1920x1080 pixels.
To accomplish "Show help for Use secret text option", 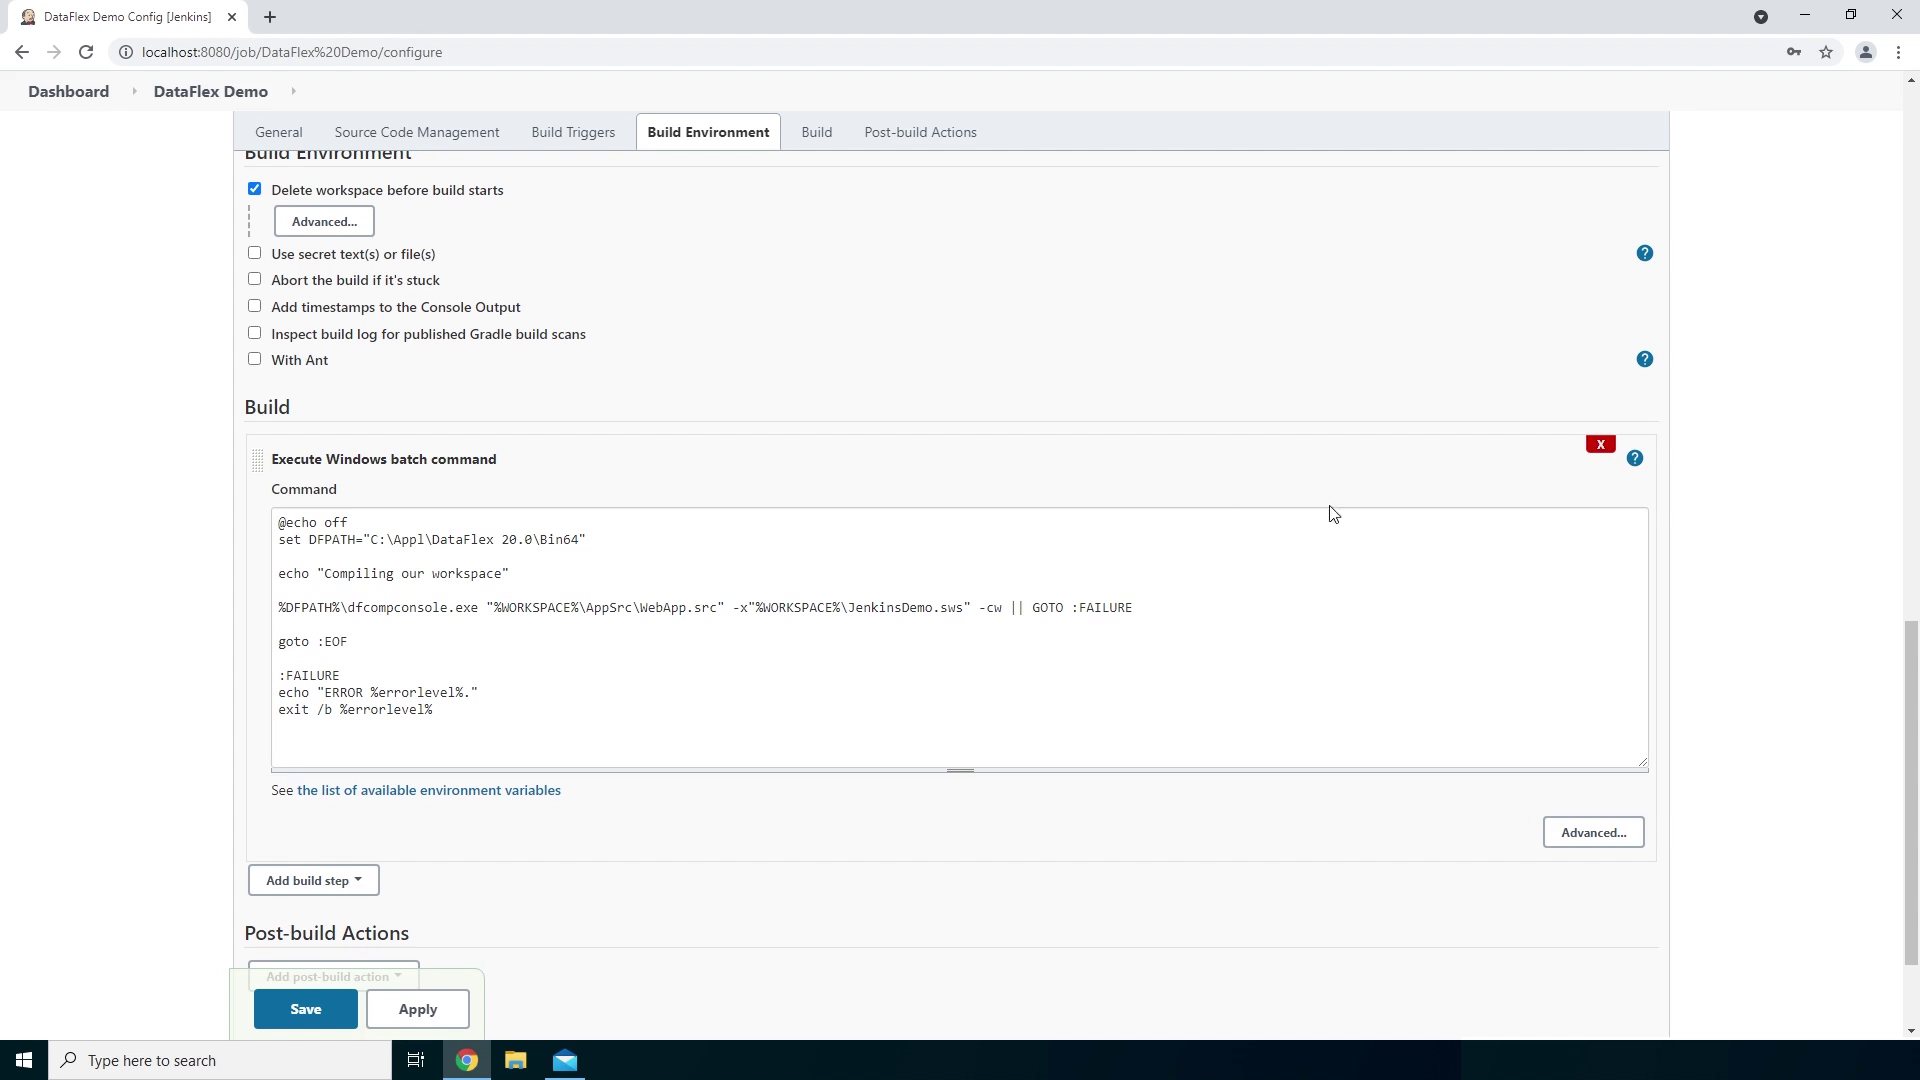I will coord(1644,253).
